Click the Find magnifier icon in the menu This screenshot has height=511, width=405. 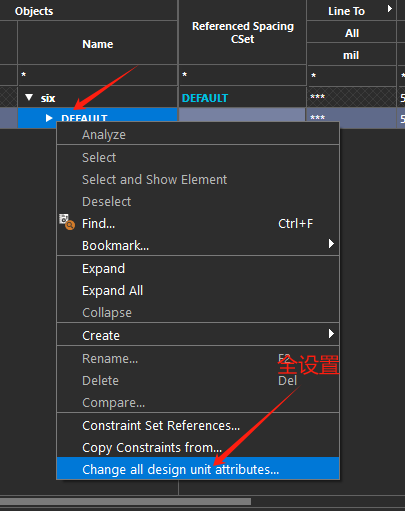pyautogui.click(x=67, y=222)
